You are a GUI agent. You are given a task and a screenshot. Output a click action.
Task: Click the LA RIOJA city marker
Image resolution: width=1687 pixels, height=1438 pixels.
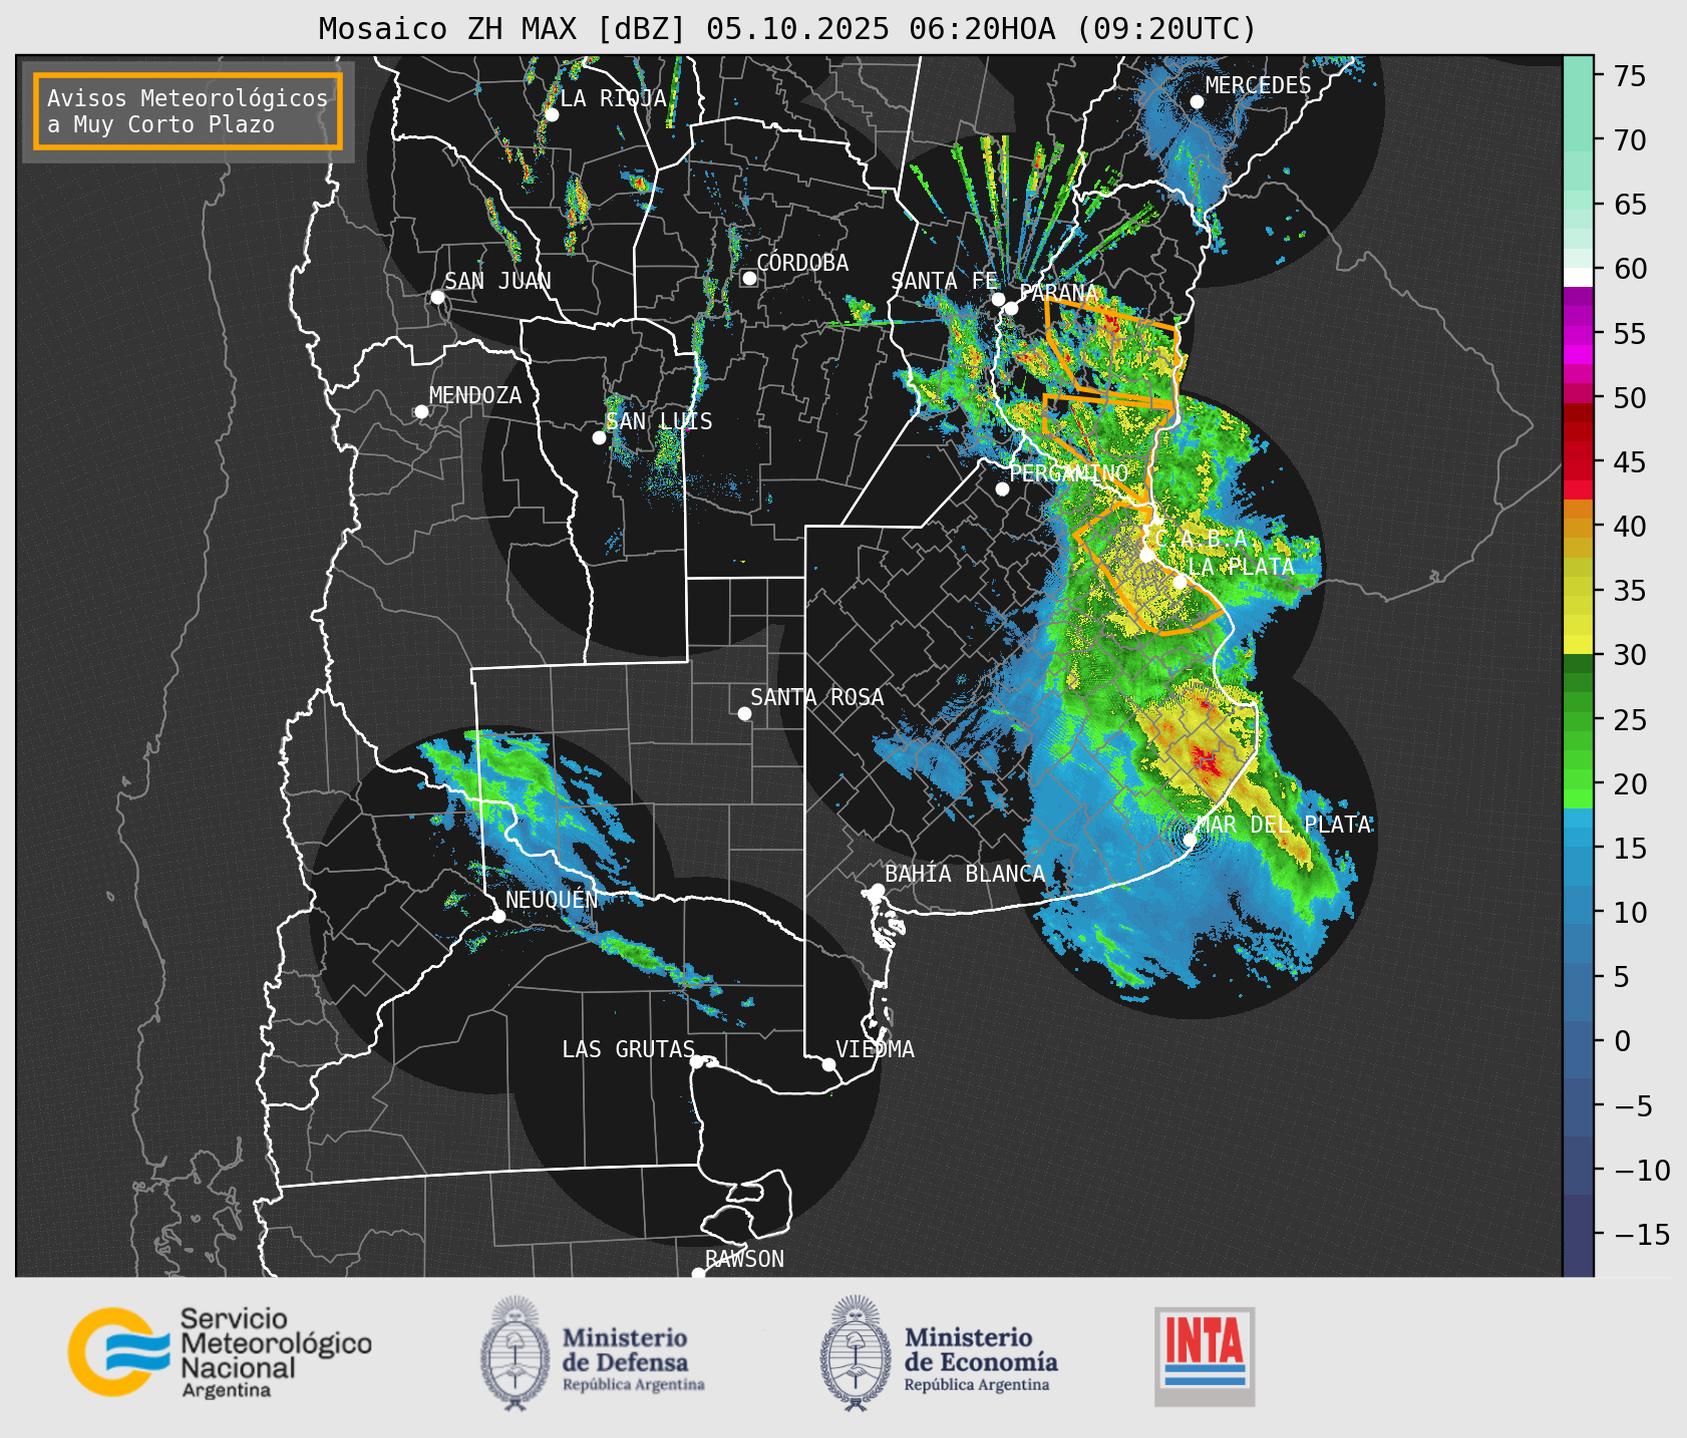coord(551,114)
